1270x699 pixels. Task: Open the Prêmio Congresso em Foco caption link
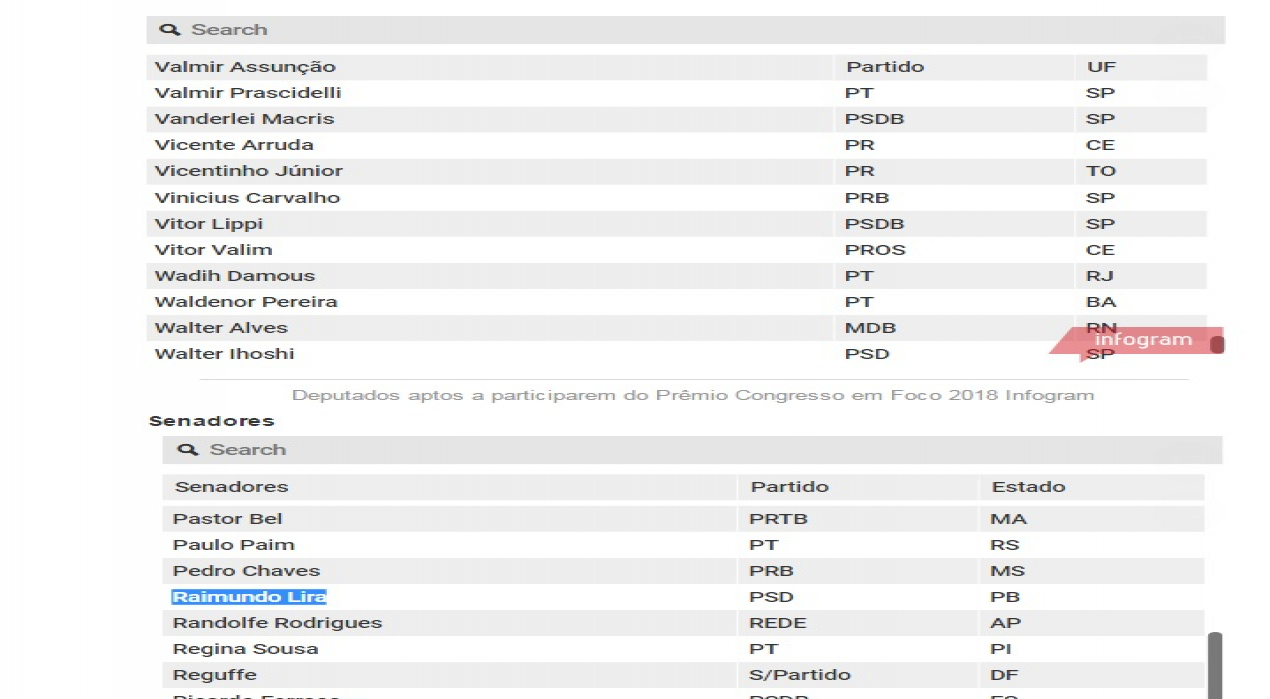point(692,395)
